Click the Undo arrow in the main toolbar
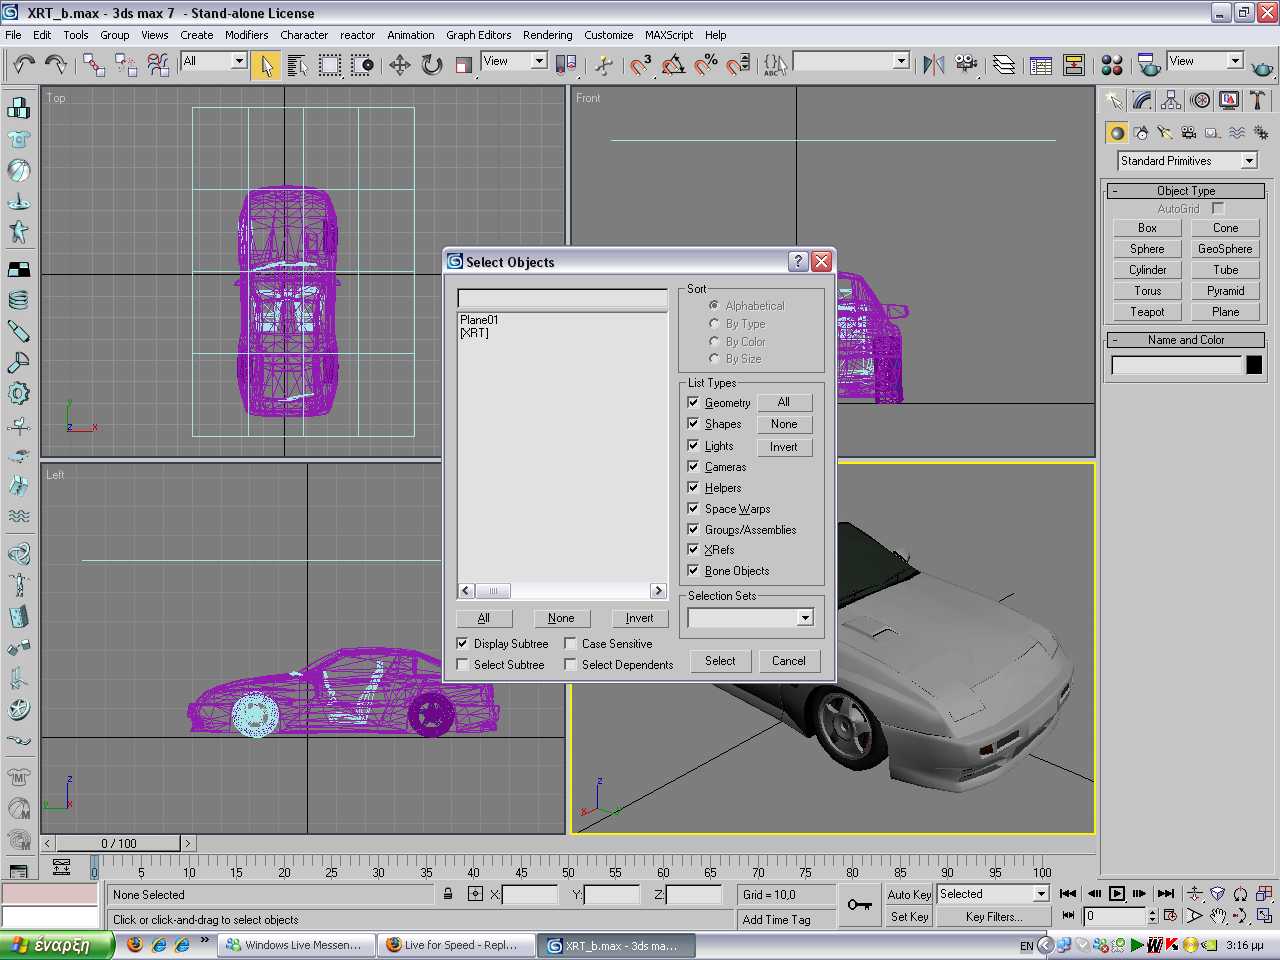The image size is (1280, 960). click(x=23, y=65)
